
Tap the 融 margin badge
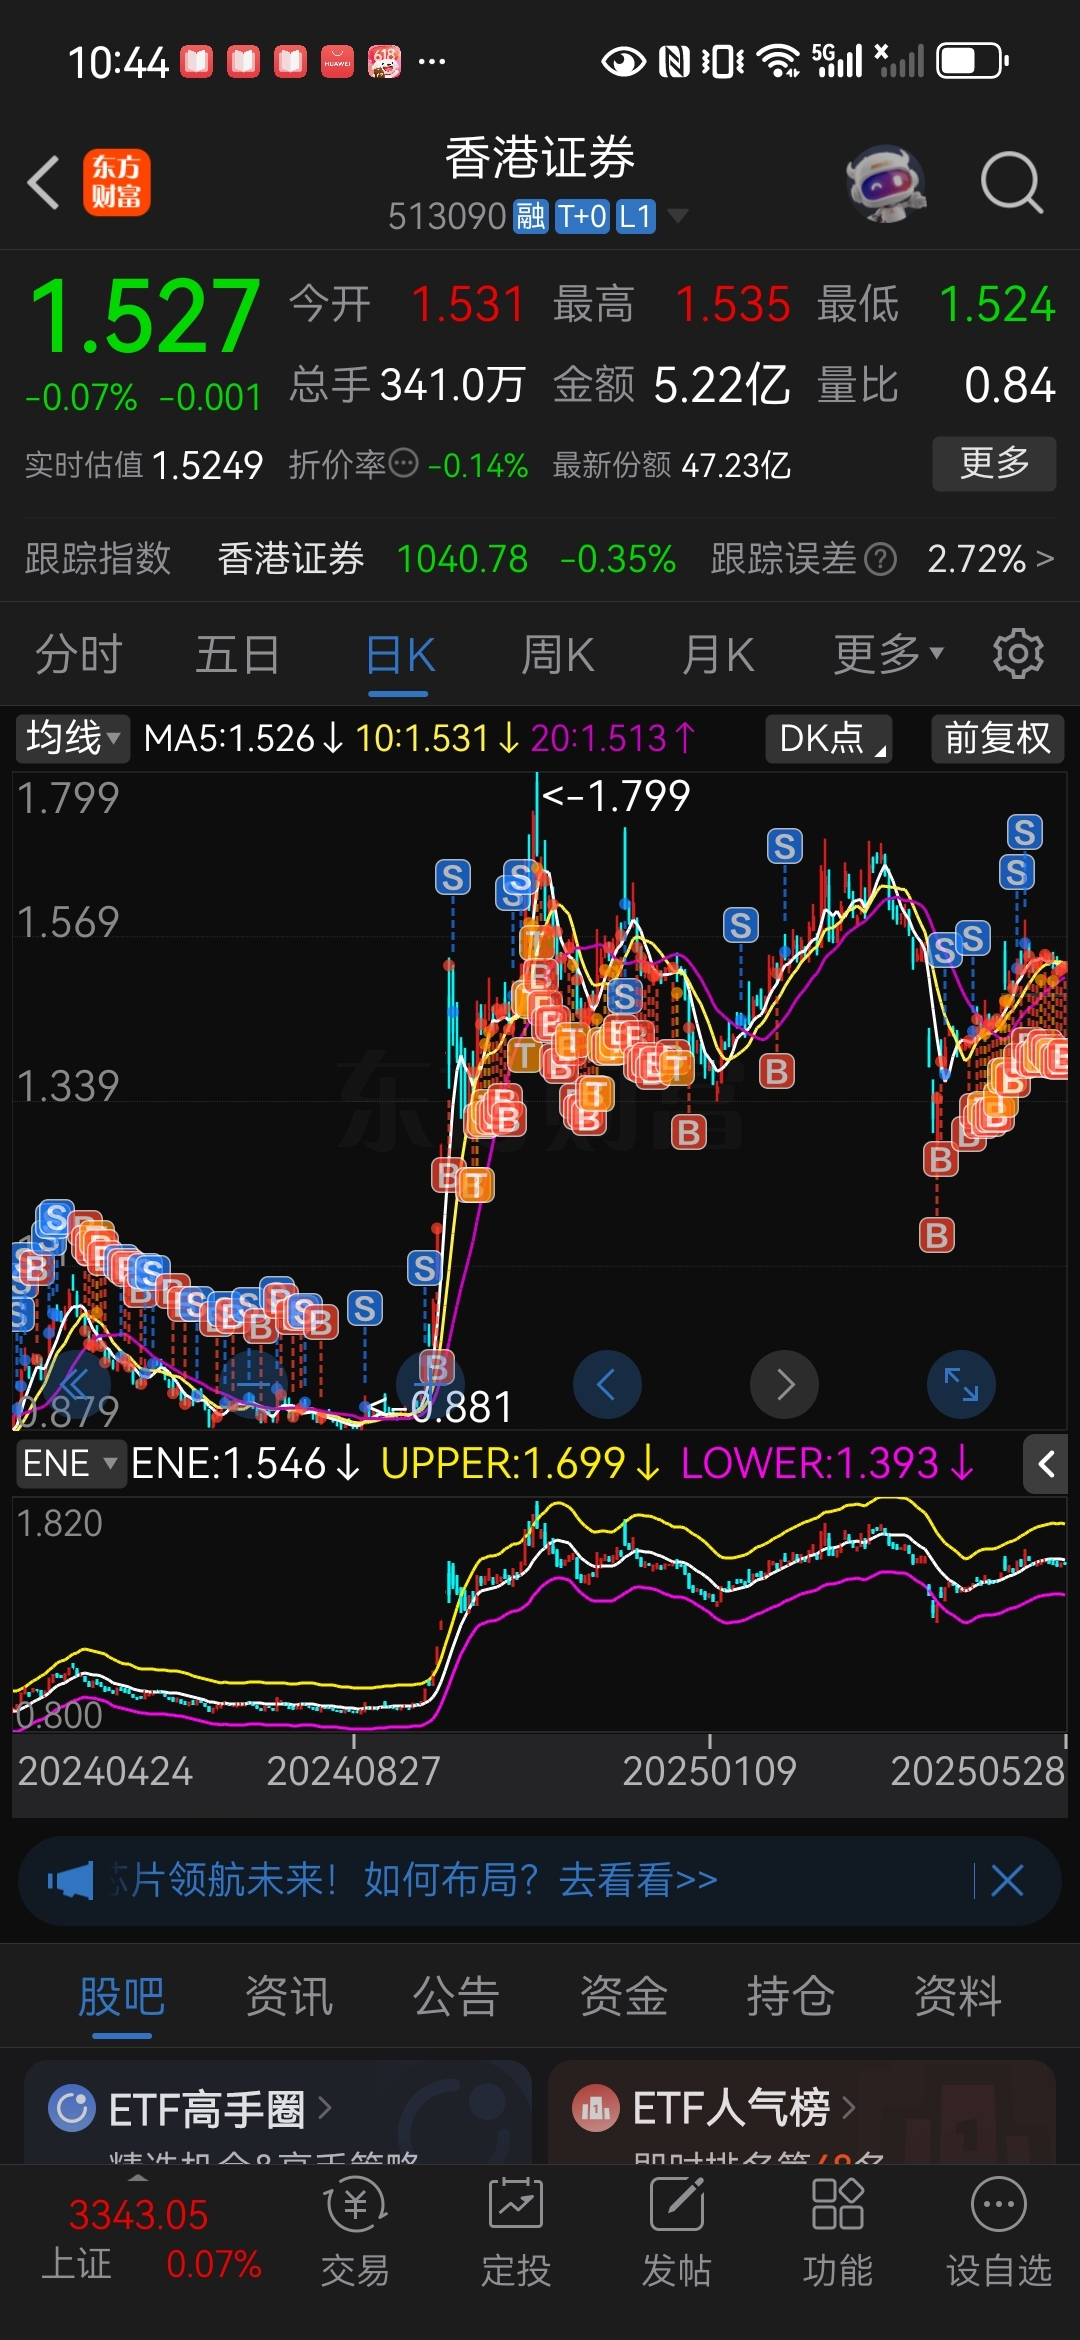coord(531,216)
